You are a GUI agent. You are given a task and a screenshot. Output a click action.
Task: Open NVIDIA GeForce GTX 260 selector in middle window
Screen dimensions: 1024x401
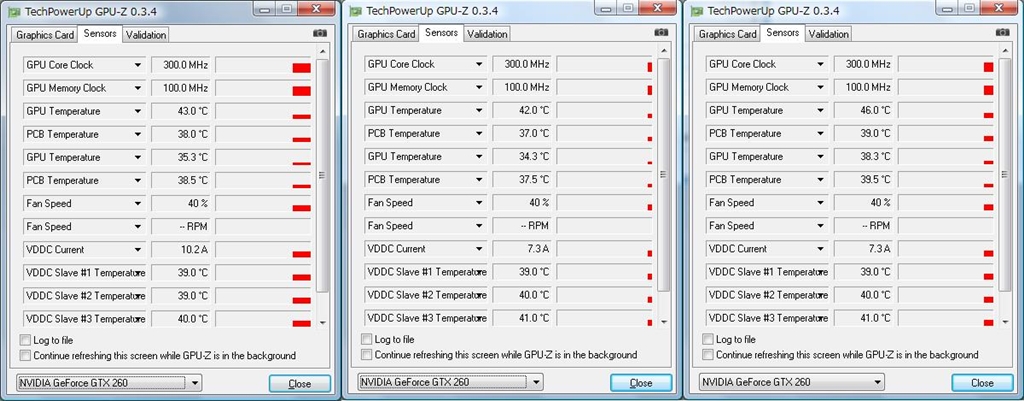[x=451, y=383]
